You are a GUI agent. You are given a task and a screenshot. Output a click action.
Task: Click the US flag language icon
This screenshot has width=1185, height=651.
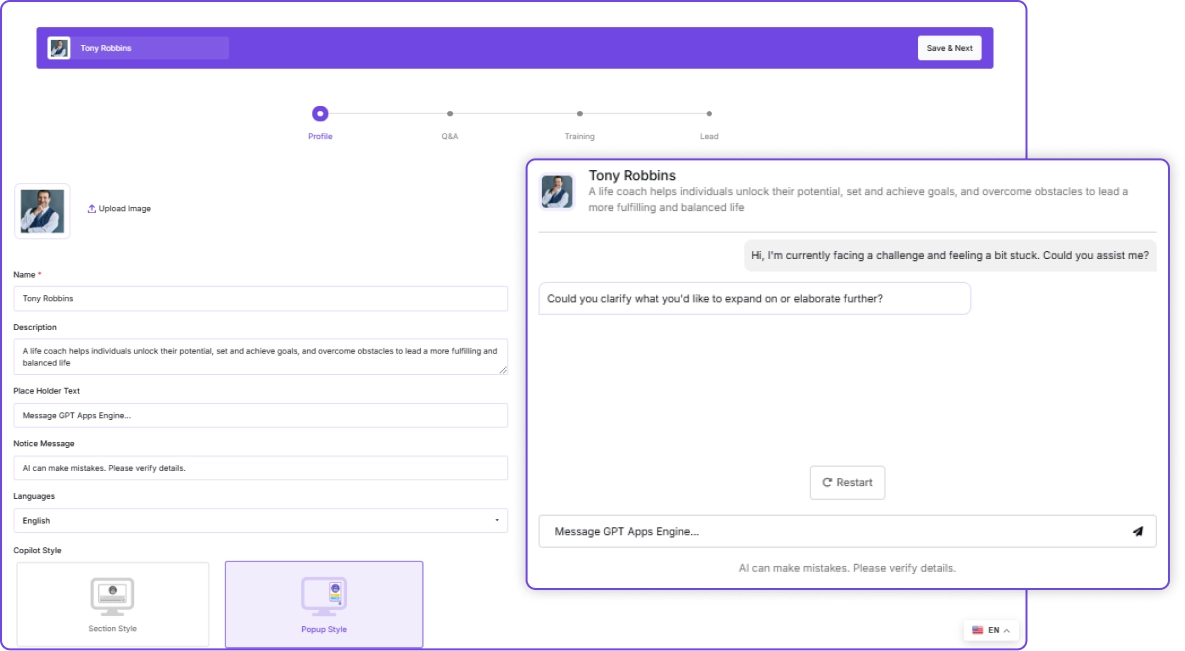tap(977, 630)
